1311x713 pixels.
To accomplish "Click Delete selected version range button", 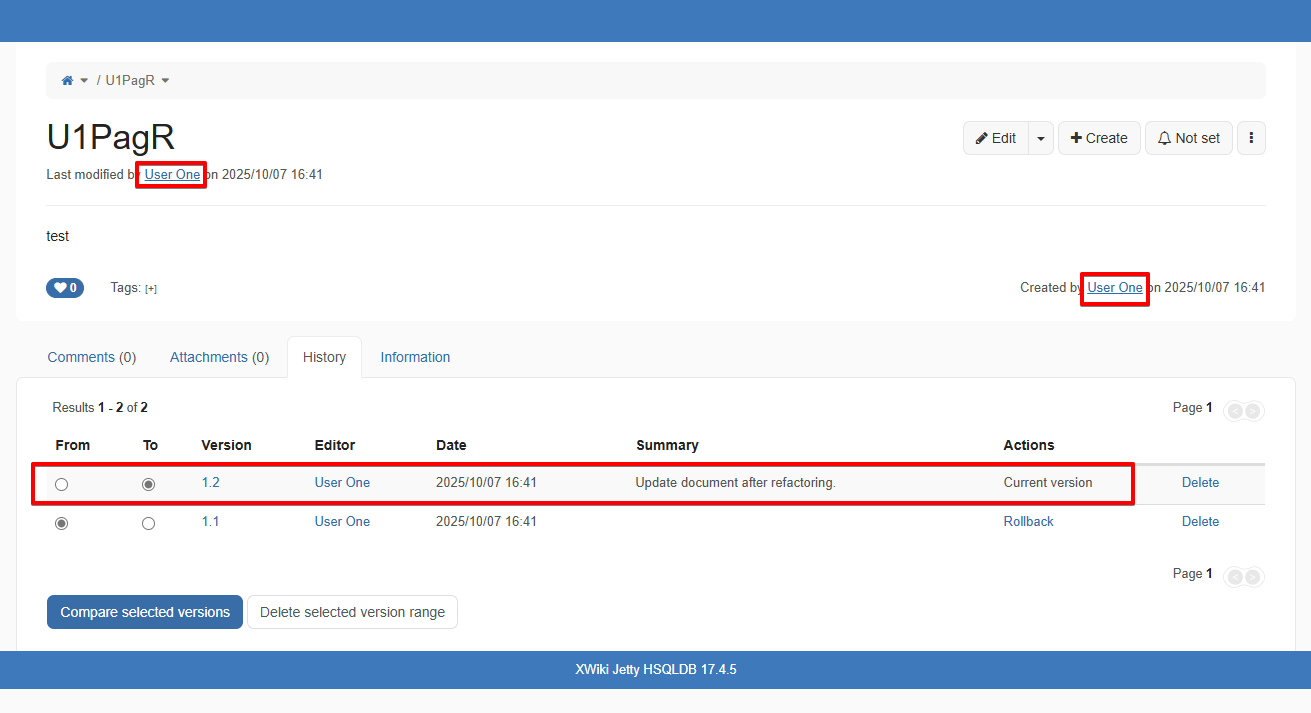I will tap(352, 612).
